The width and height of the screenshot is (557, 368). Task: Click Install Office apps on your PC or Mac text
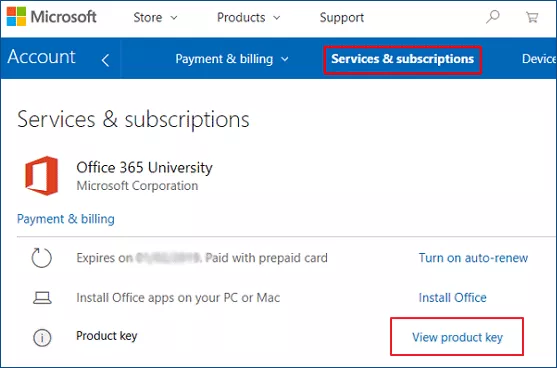pos(178,298)
